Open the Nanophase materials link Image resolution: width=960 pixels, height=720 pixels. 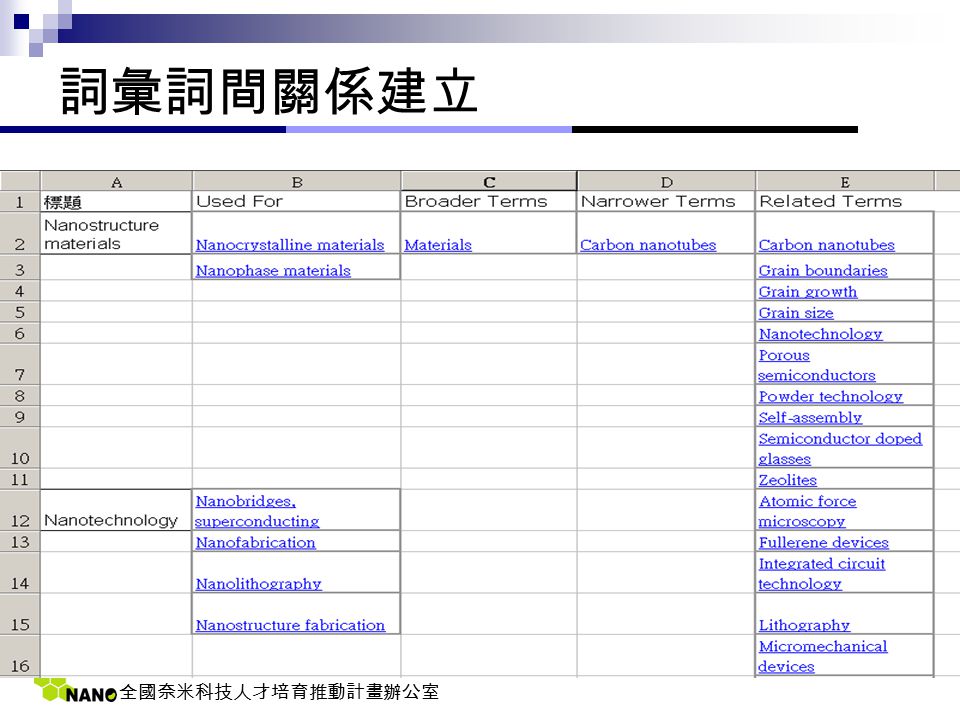[273, 271]
